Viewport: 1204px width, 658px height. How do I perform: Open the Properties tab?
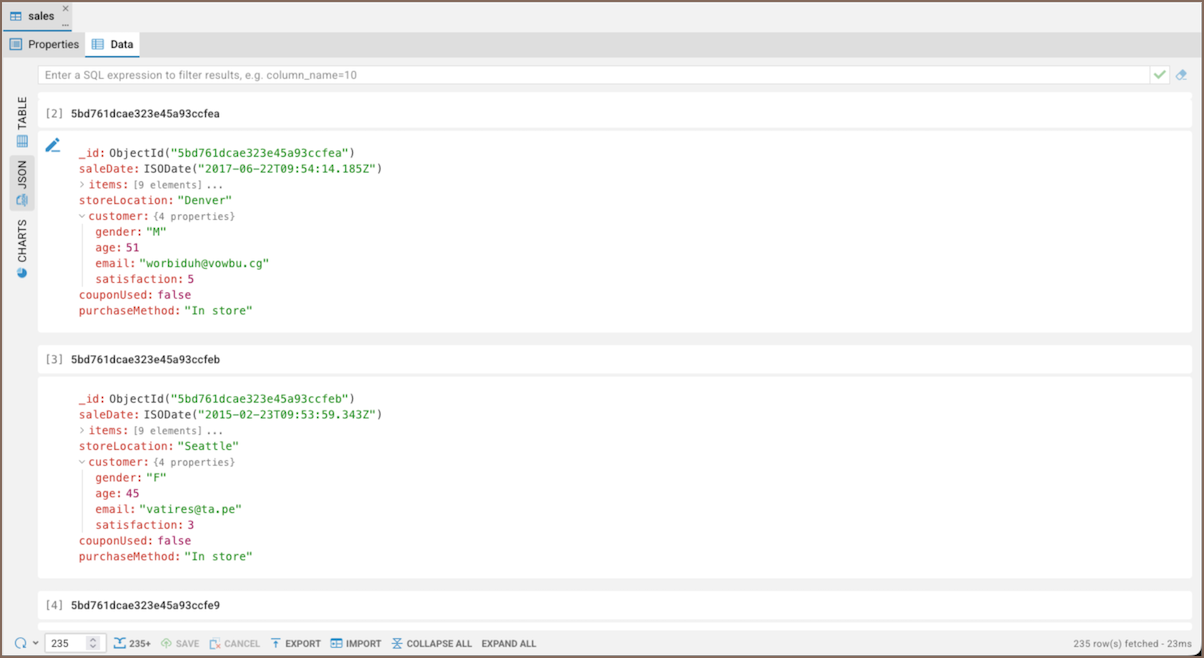[x=44, y=44]
